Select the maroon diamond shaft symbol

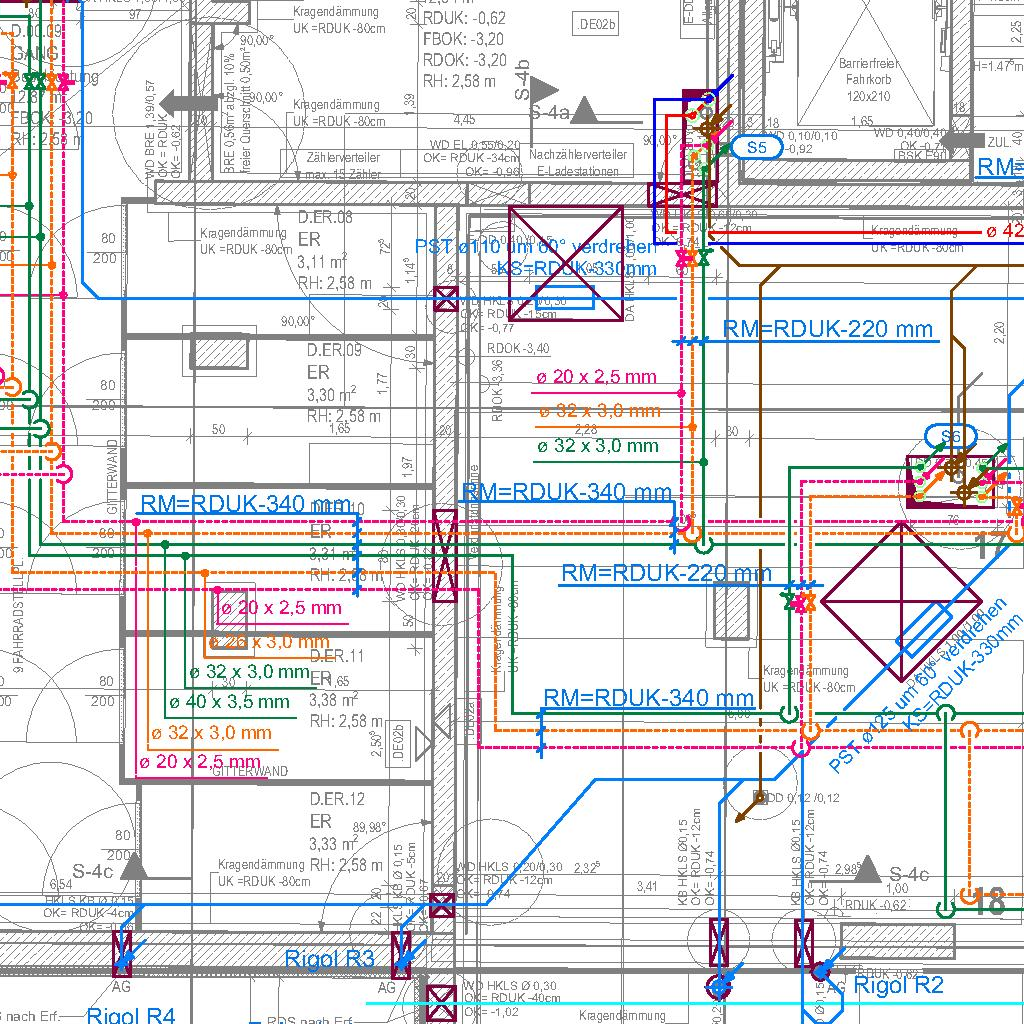pyautogui.click(x=901, y=602)
